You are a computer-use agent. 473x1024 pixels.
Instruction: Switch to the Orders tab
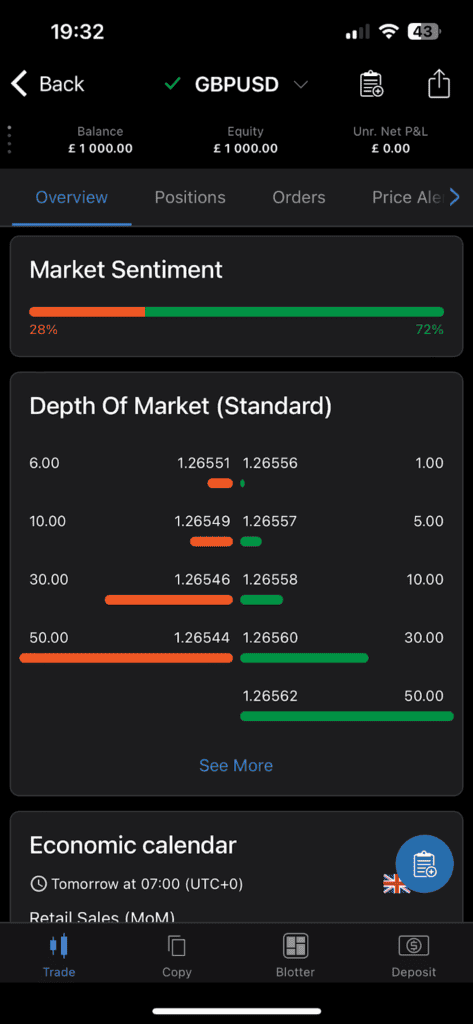(299, 197)
